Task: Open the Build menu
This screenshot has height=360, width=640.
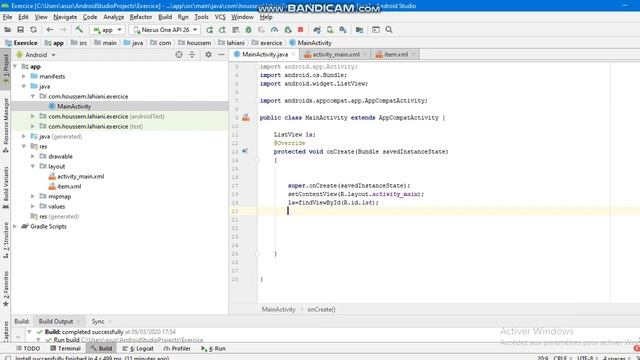Action: pyautogui.click(x=165, y=17)
